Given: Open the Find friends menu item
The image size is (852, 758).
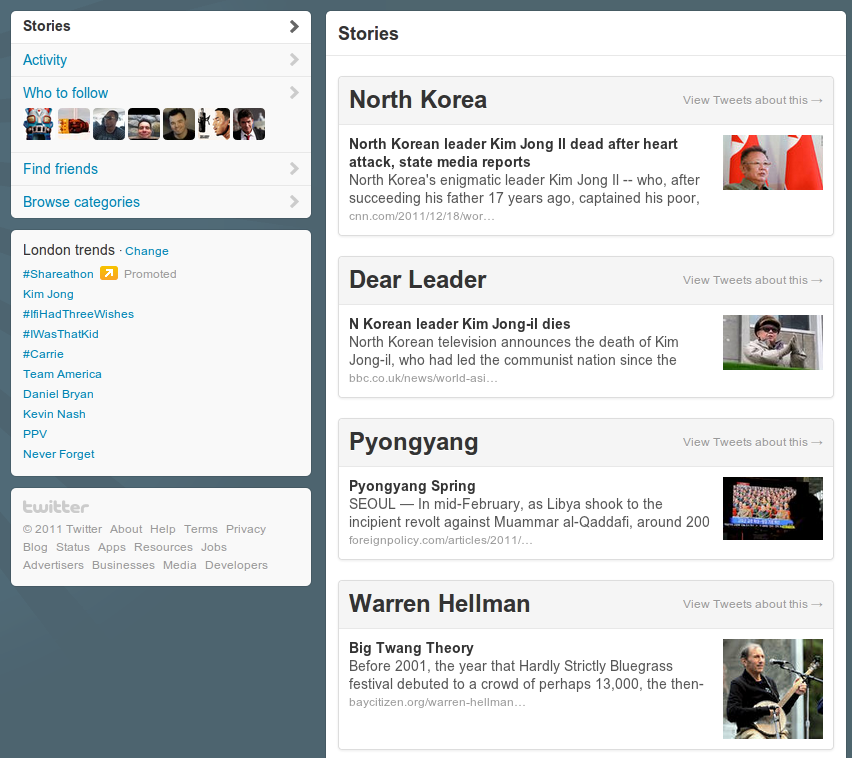Looking at the screenshot, I should pos(61,169).
